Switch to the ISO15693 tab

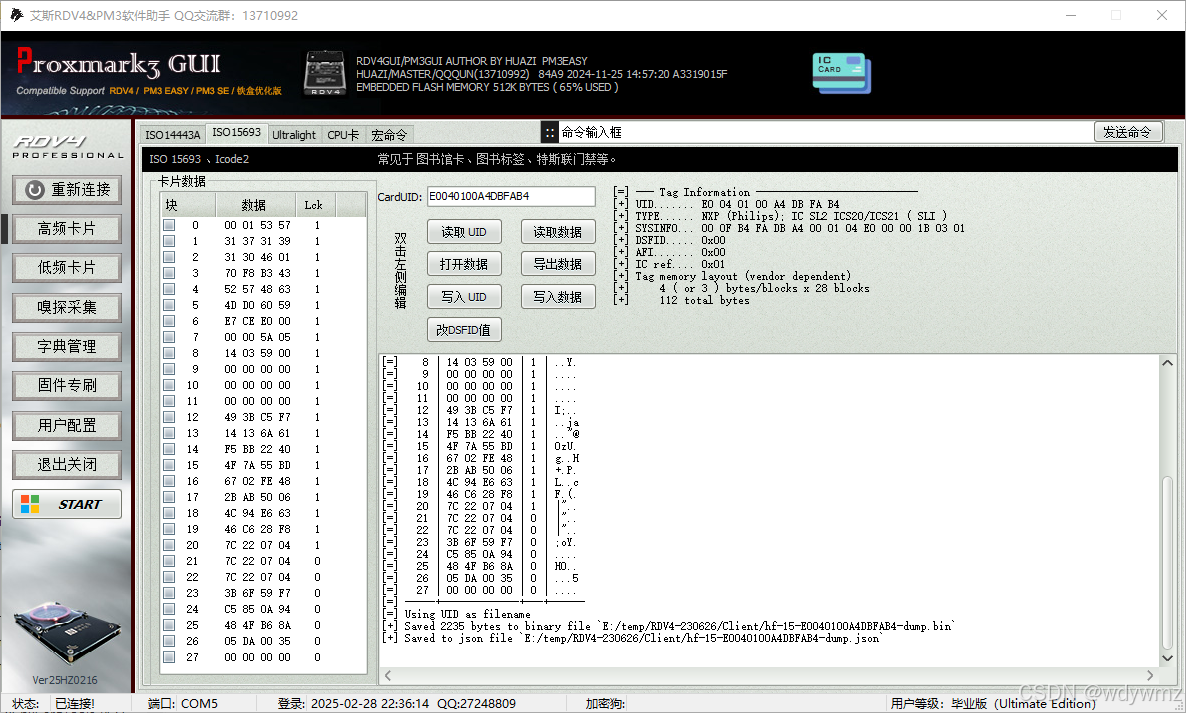236,132
